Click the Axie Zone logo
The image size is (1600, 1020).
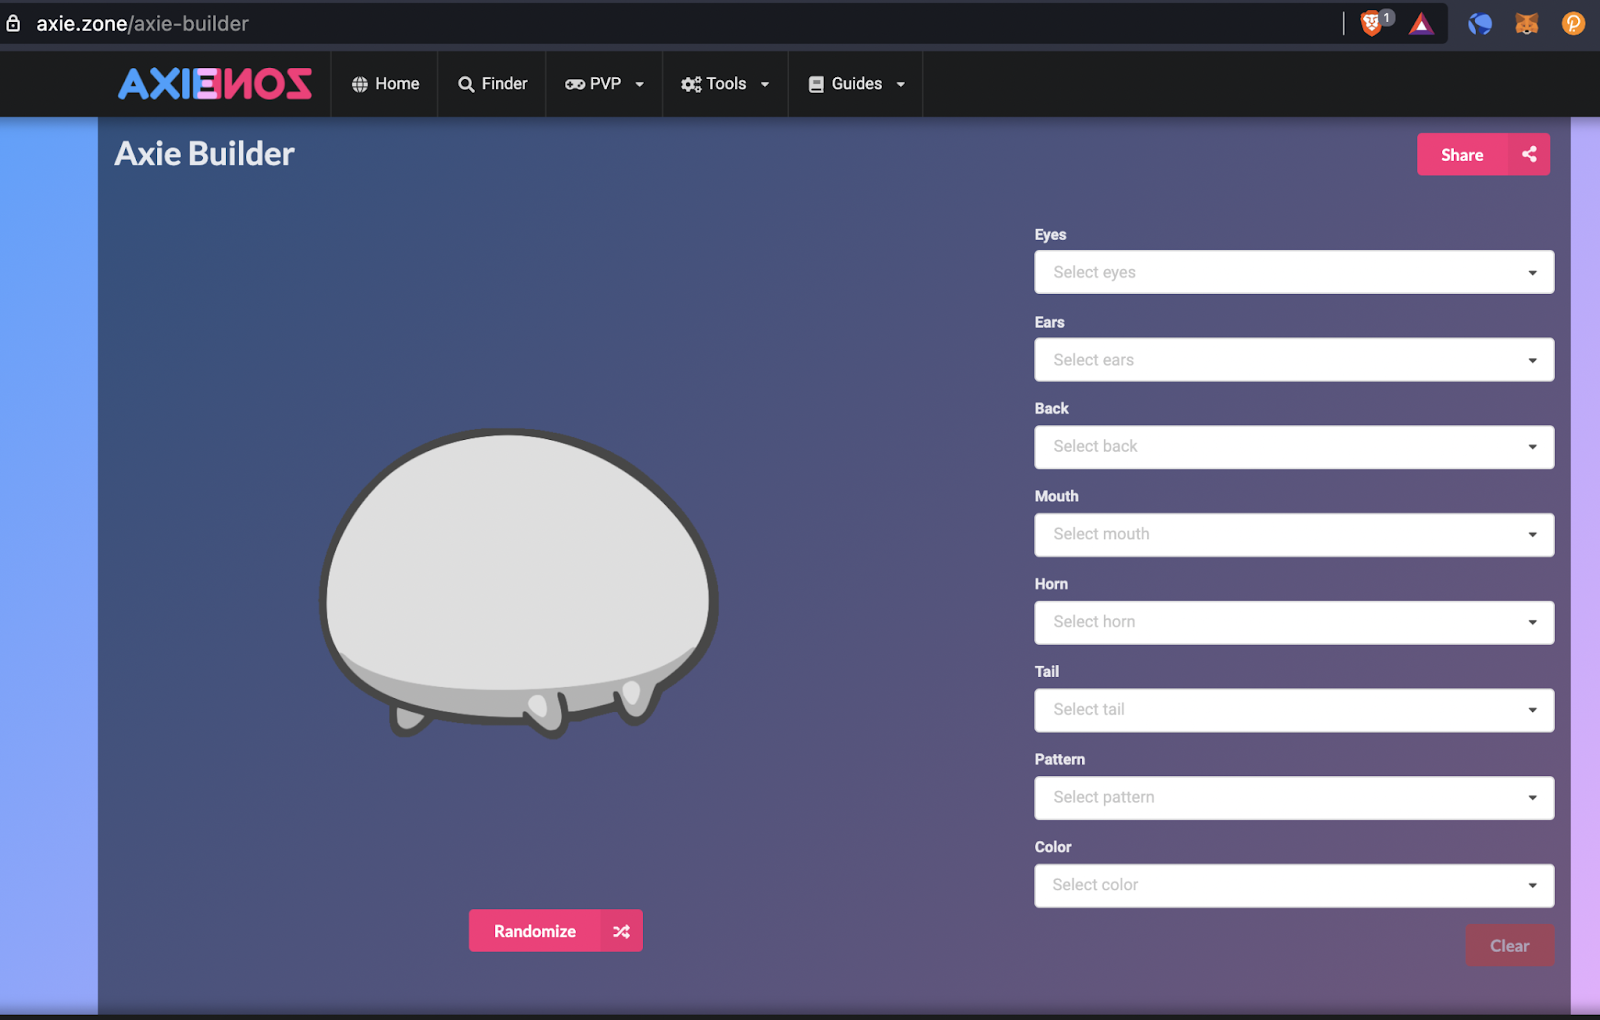click(215, 84)
